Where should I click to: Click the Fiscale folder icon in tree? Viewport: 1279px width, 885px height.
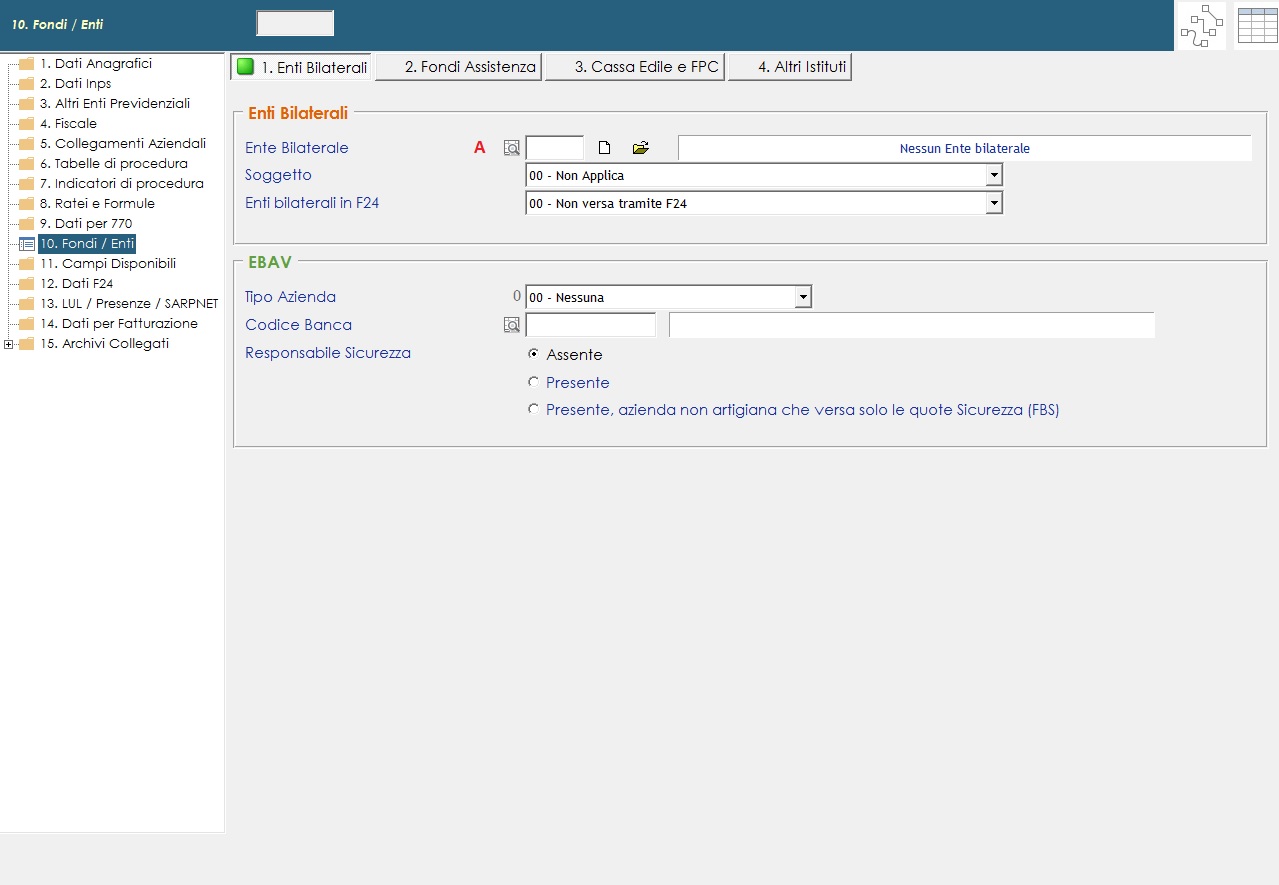26,124
